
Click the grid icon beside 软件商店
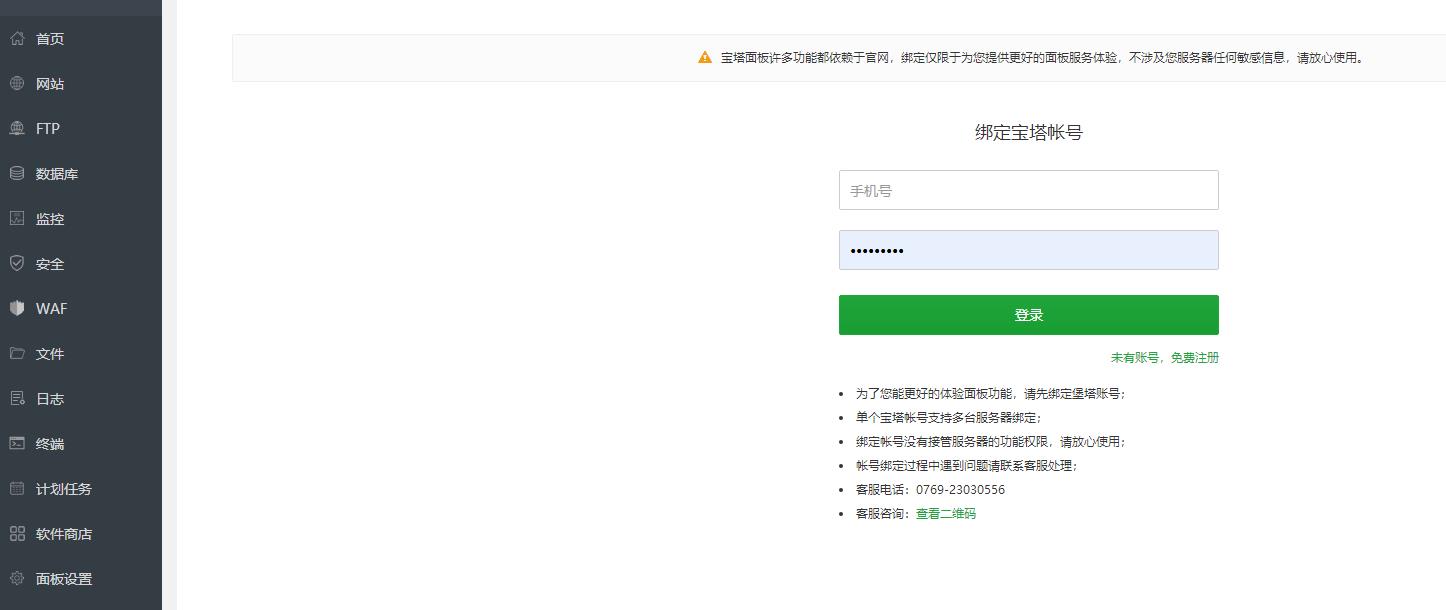click(17, 534)
